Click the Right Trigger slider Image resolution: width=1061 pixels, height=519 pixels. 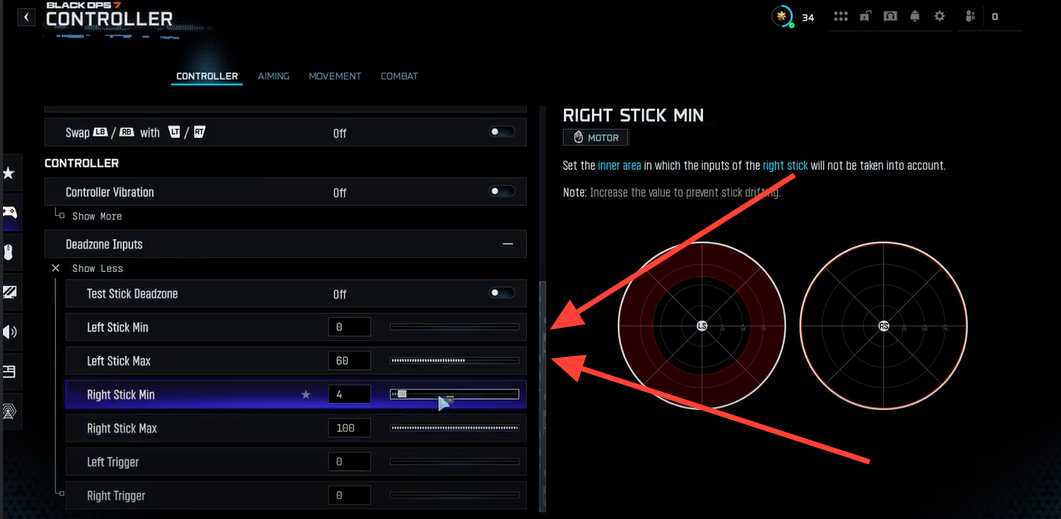[454, 495]
